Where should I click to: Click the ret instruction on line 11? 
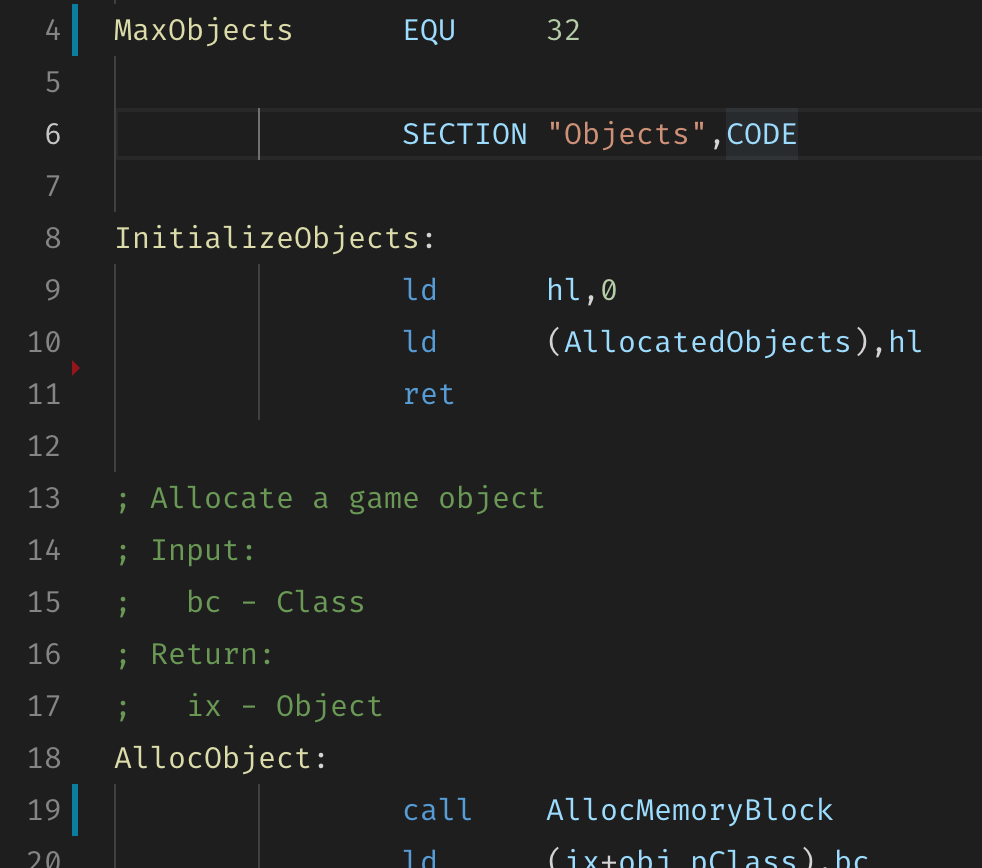pos(428,395)
